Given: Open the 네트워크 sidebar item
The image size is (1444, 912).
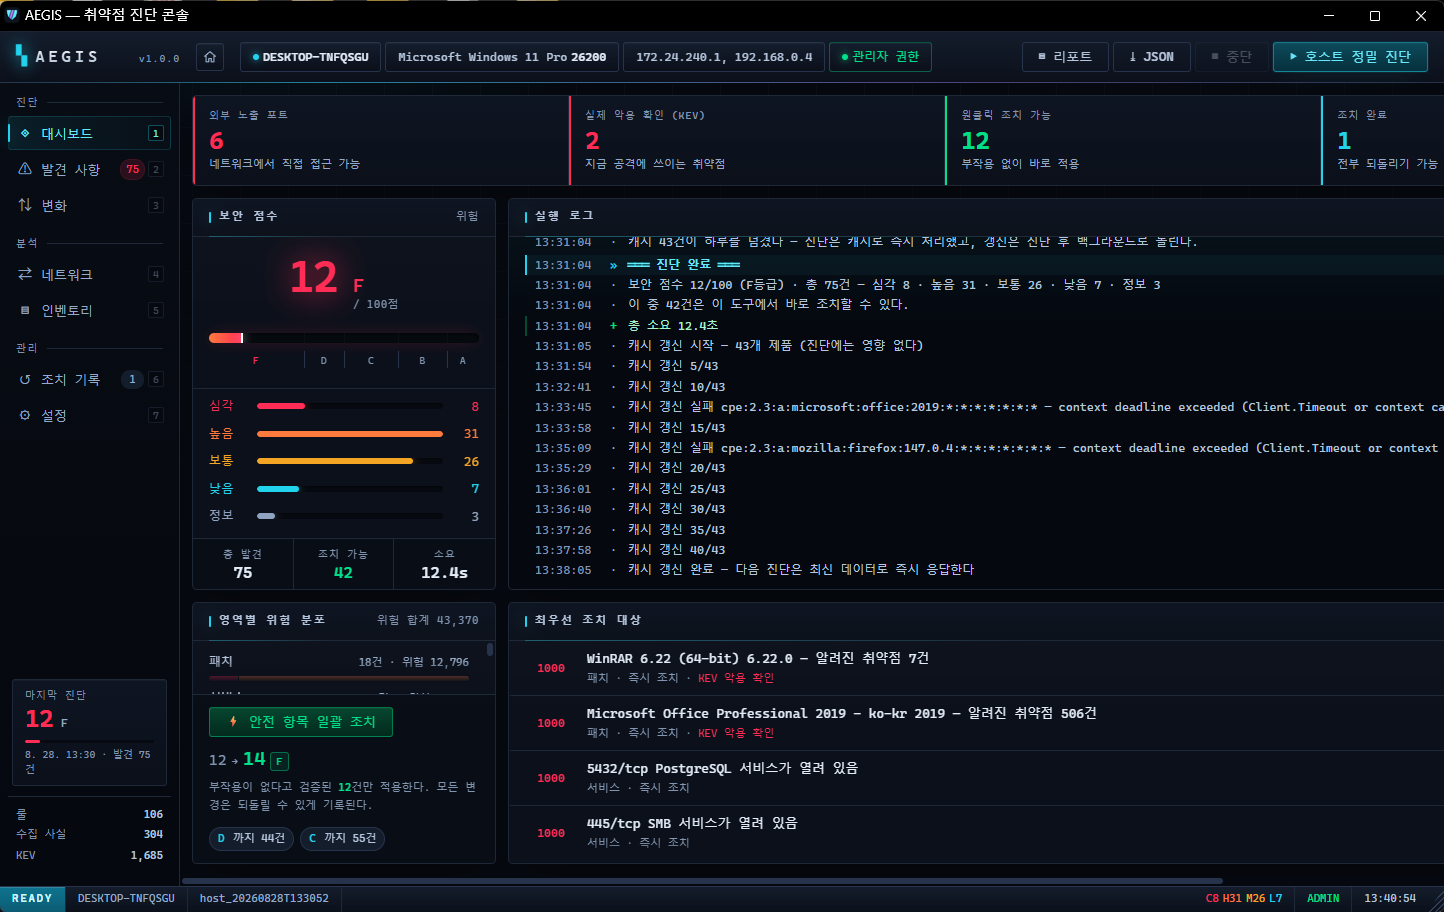Looking at the screenshot, I should pyautogui.click(x=89, y=274).
